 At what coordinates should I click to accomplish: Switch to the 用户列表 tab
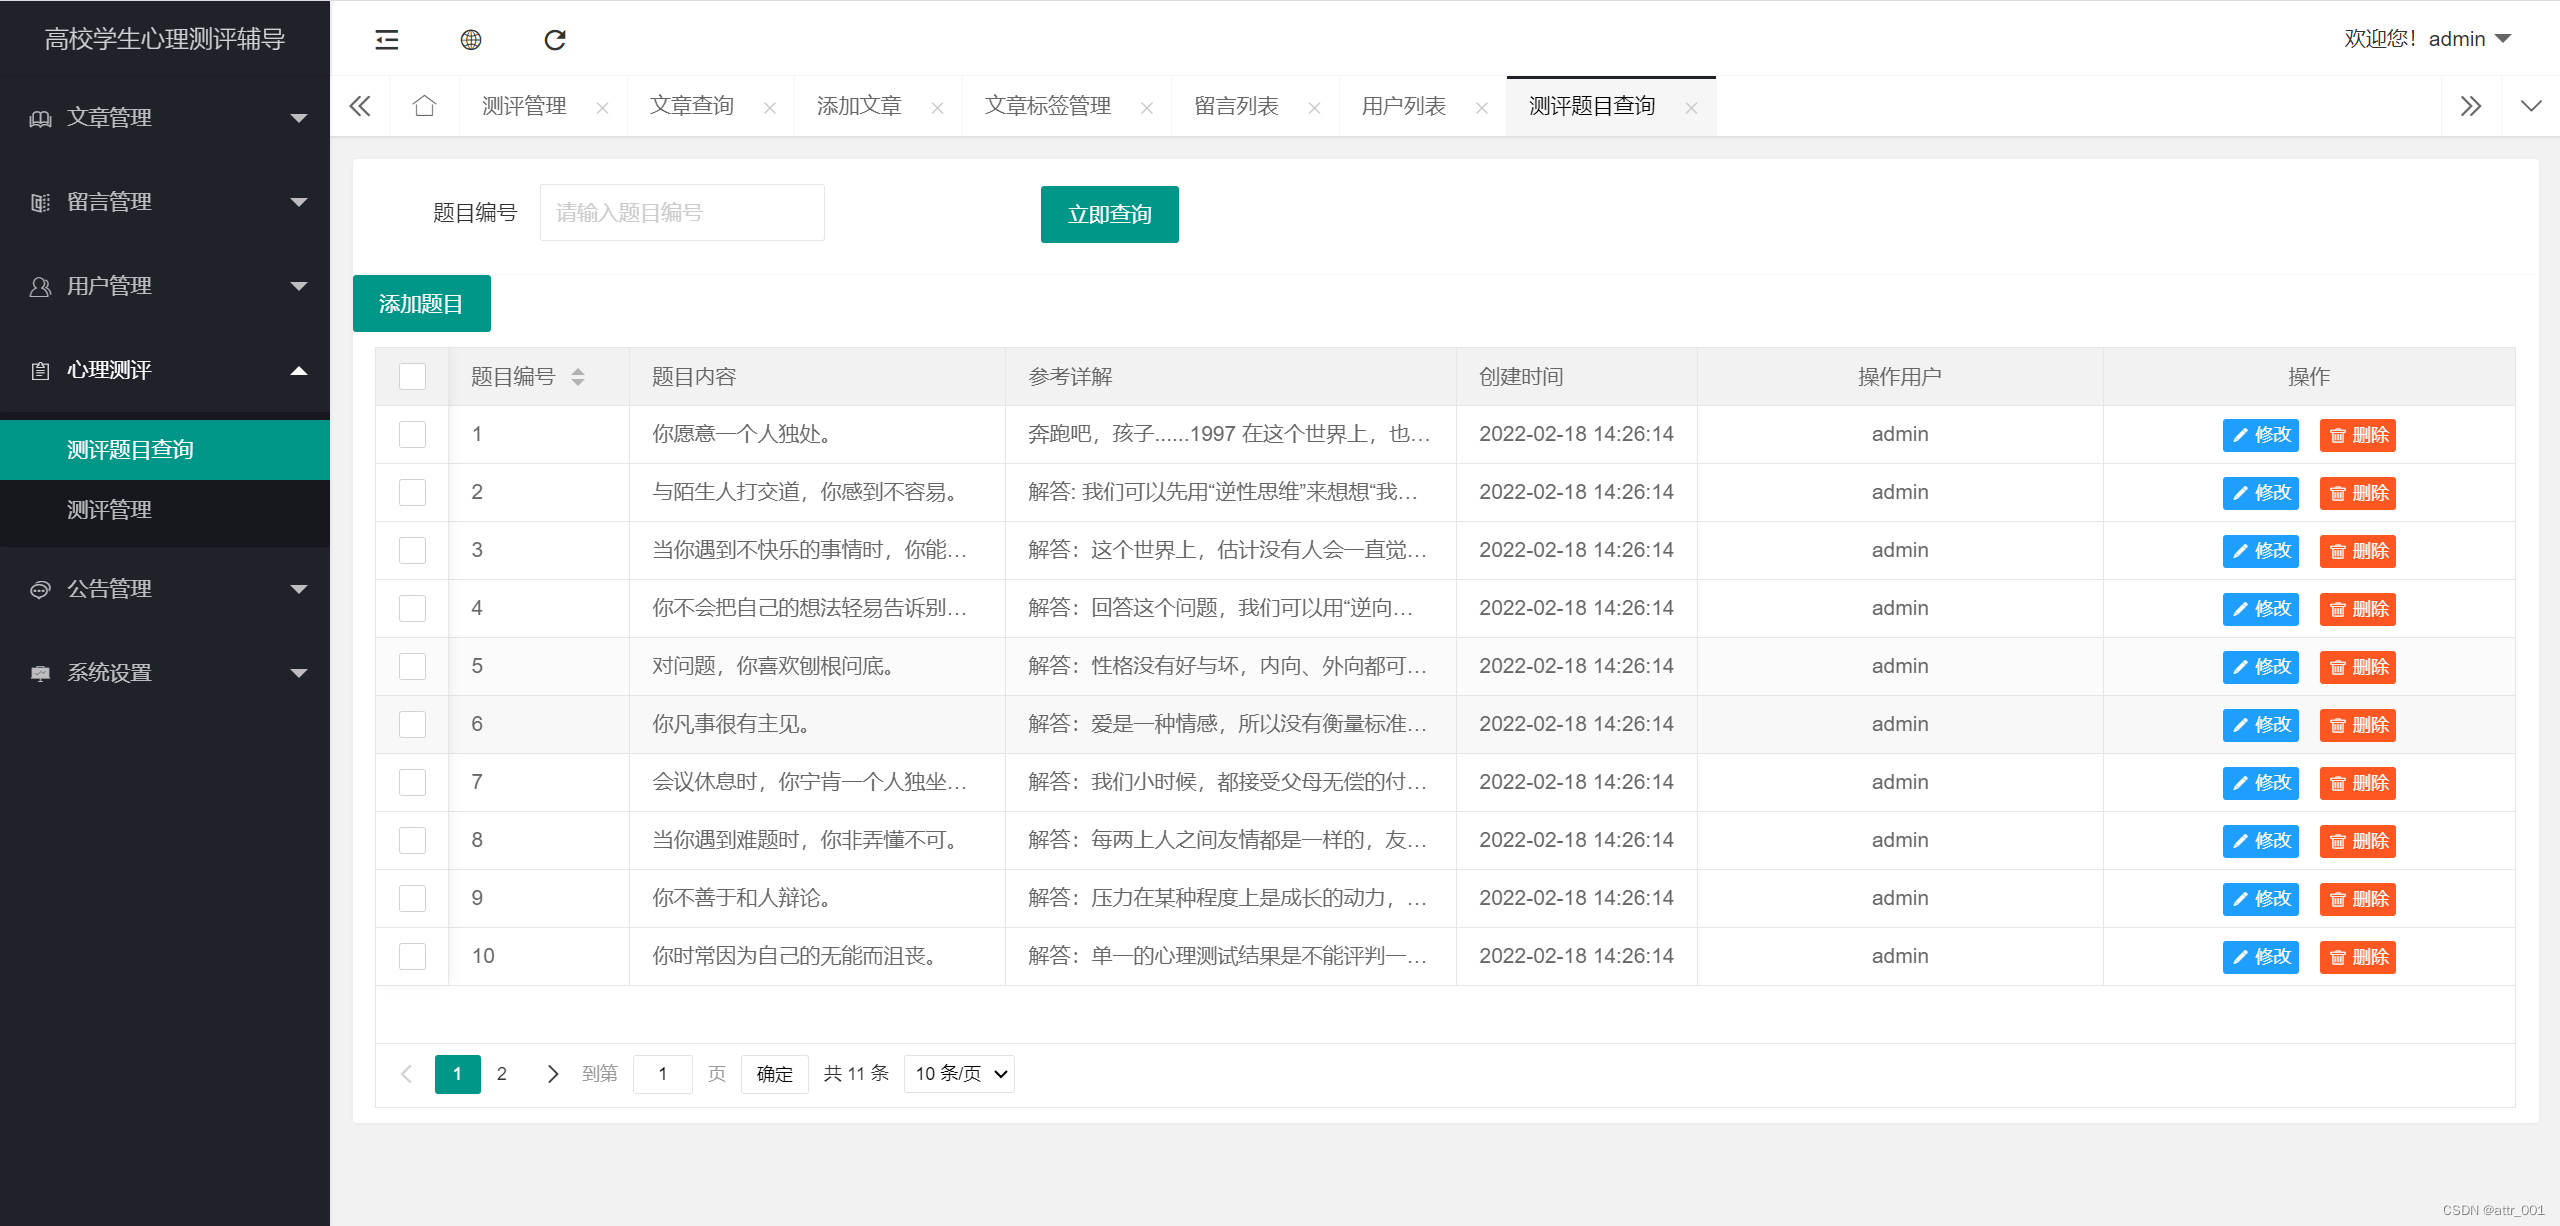[1403, 106]
